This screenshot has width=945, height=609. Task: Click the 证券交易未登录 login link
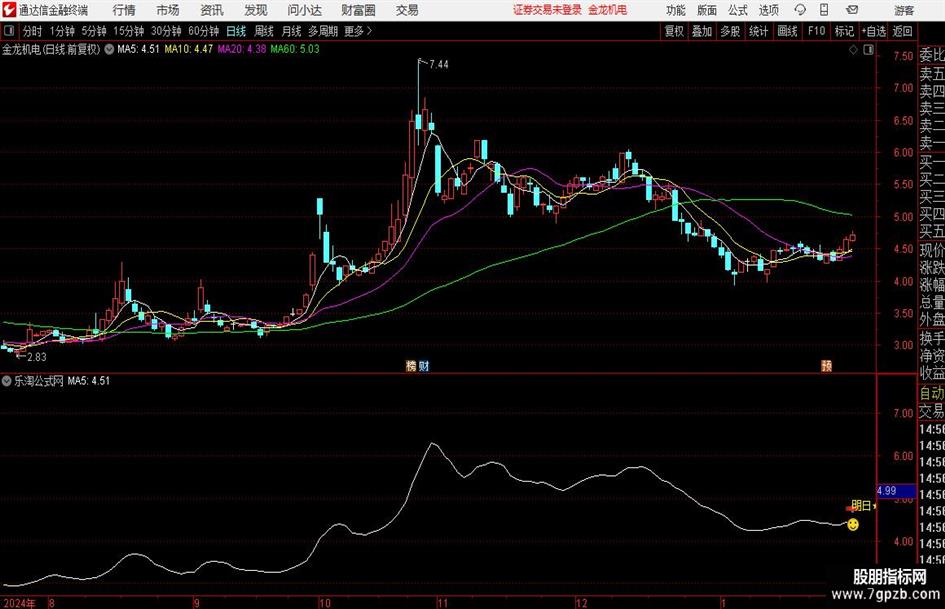[x=547, y=10]
